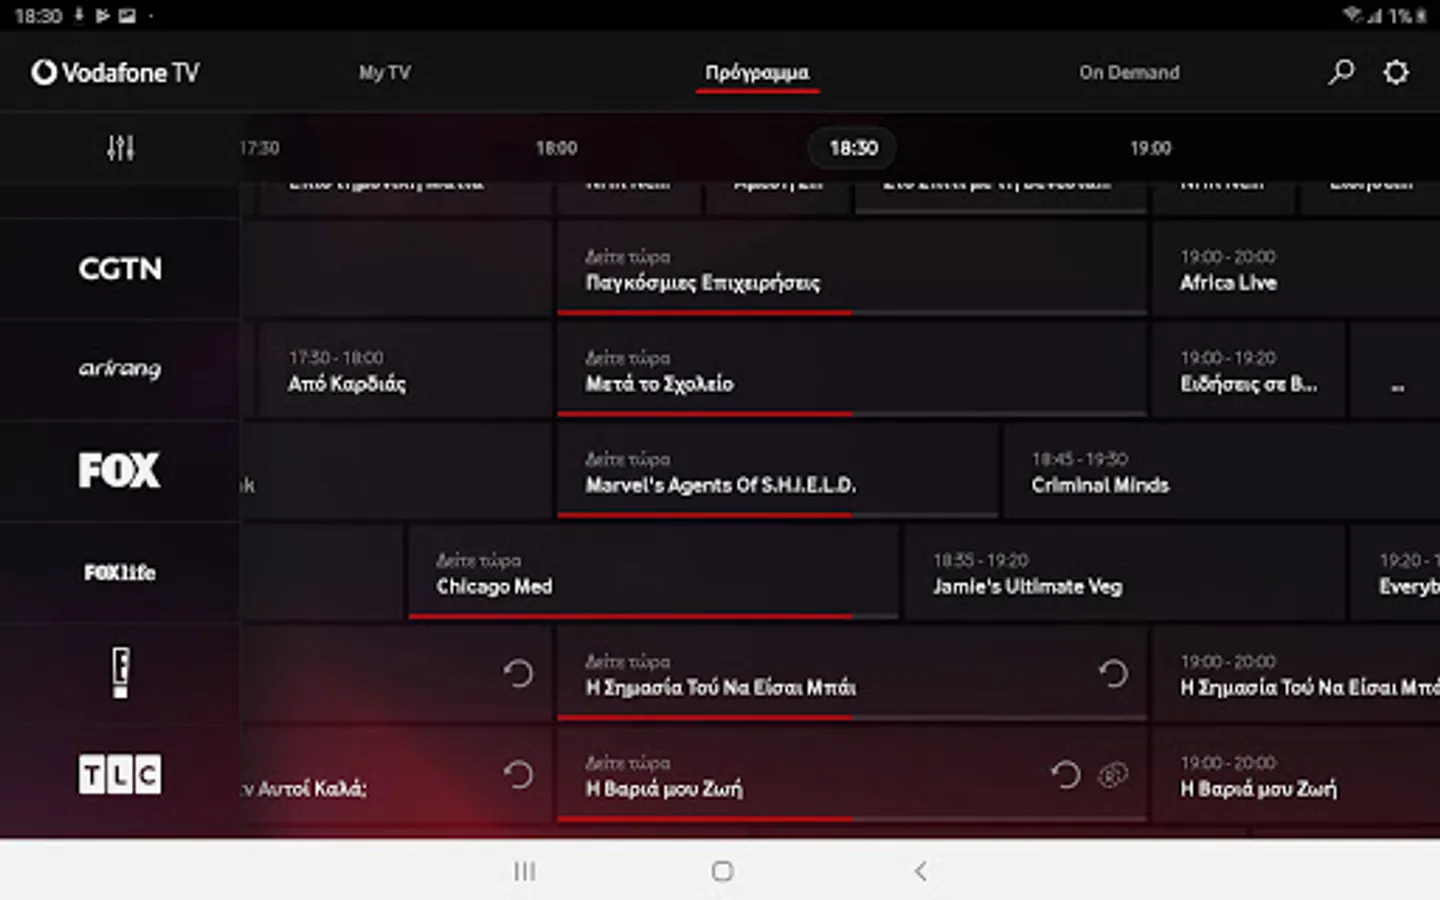Open search with the magnifier icon
The image size is (1440, 900).
coord(1341,72)
